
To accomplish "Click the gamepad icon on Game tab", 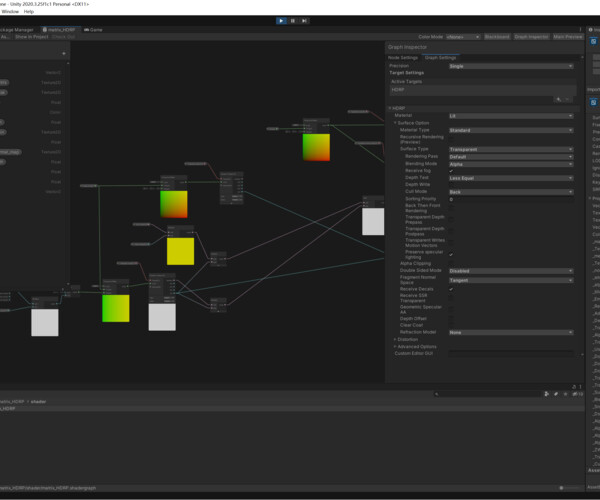I will (86, 29).
